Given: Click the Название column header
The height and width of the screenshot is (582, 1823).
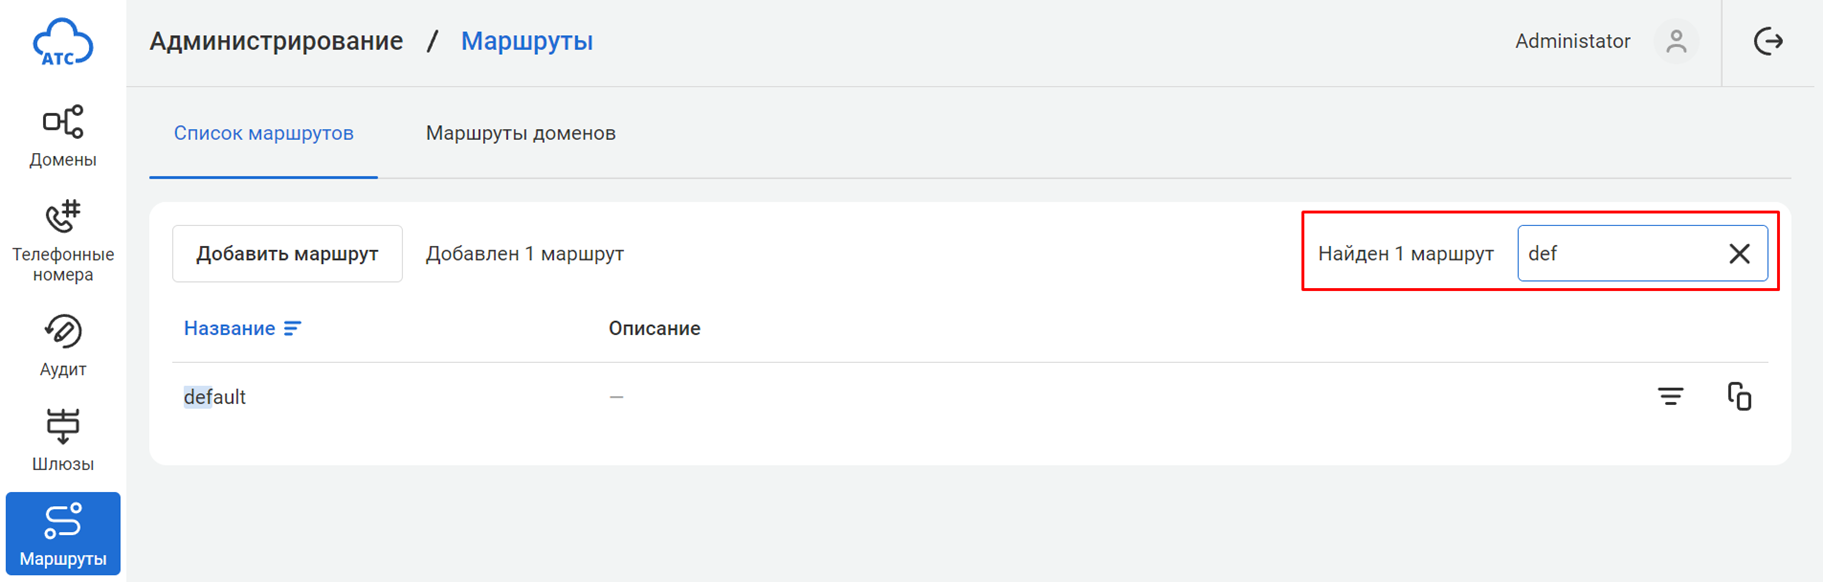Looking at the screenshot, I should [229, 329].
